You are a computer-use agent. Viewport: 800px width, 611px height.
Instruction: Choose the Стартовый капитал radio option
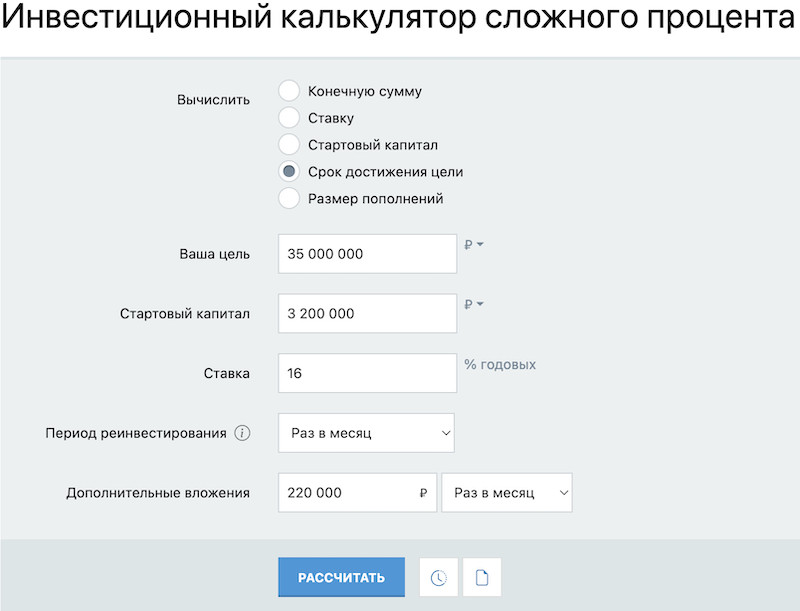289,145
